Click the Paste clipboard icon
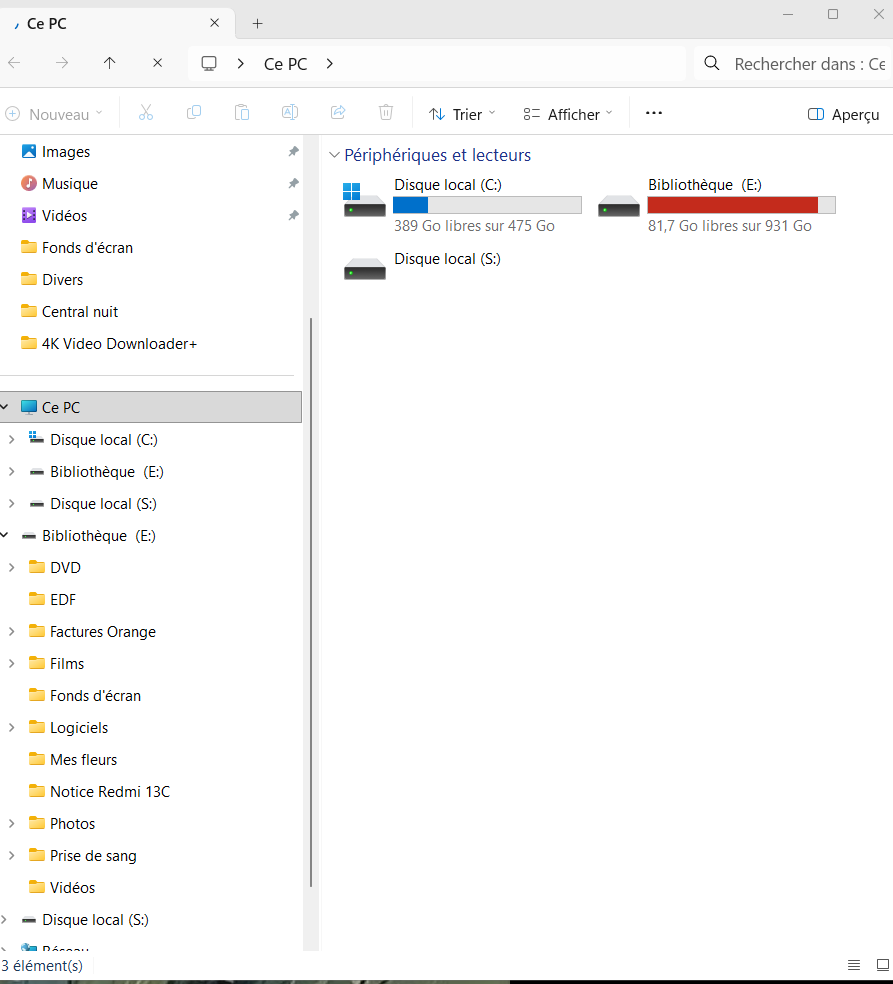This screenshot has width=893, height=984. 242,113
